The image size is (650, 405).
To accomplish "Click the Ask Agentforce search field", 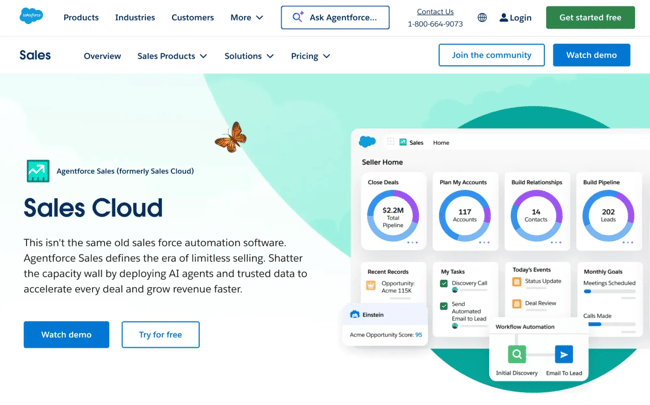I will pyautogui.click(x=335, y=17).
